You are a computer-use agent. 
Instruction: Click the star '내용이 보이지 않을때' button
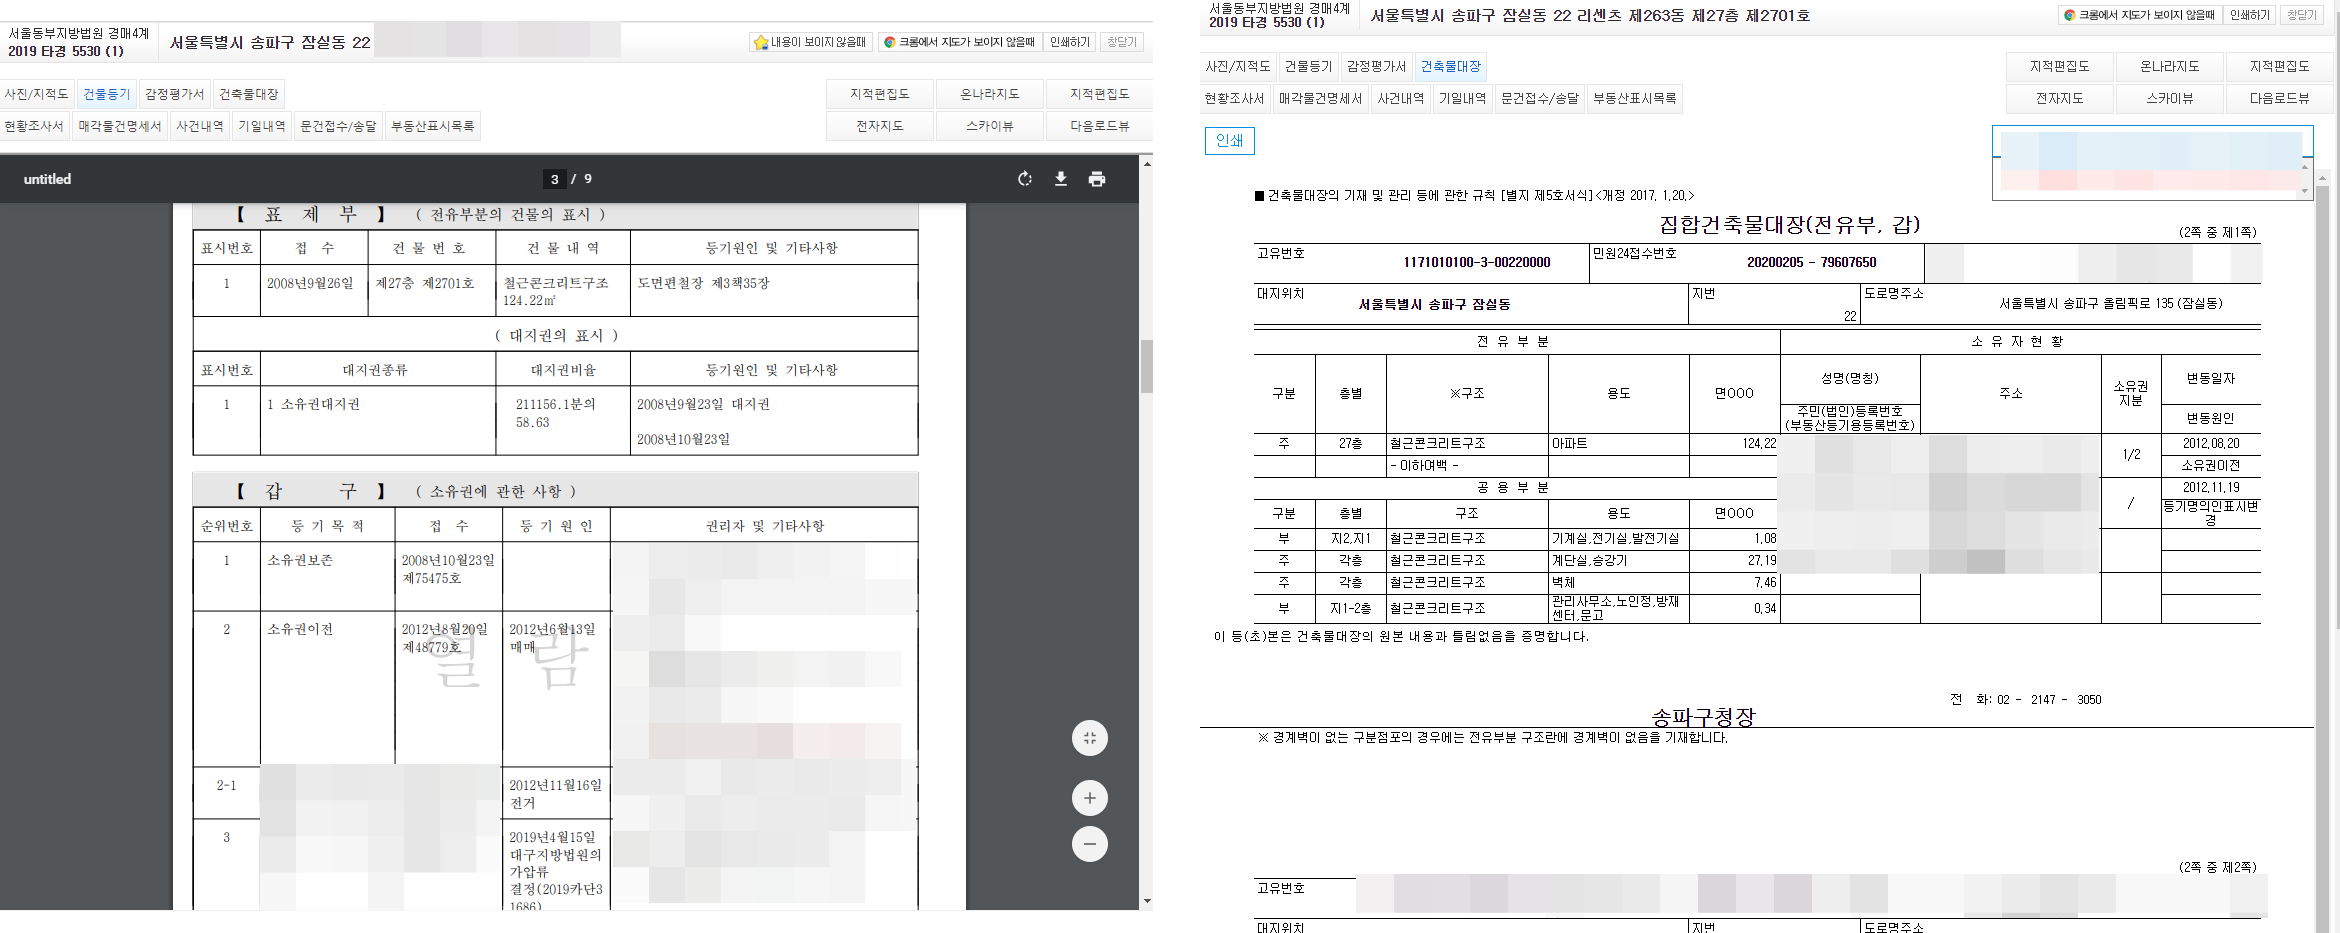[x=811, y=42]
